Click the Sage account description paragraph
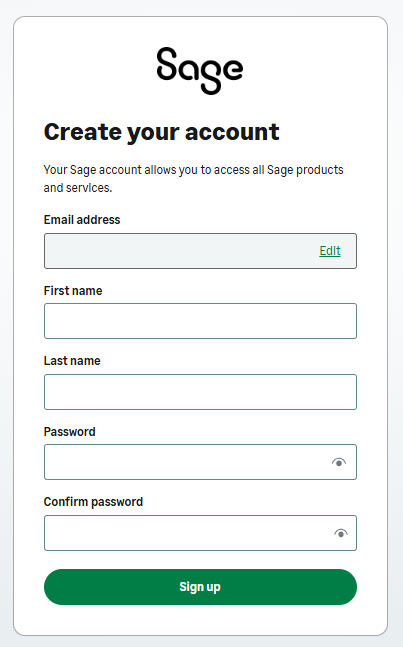403x647 pixels. 193,179
